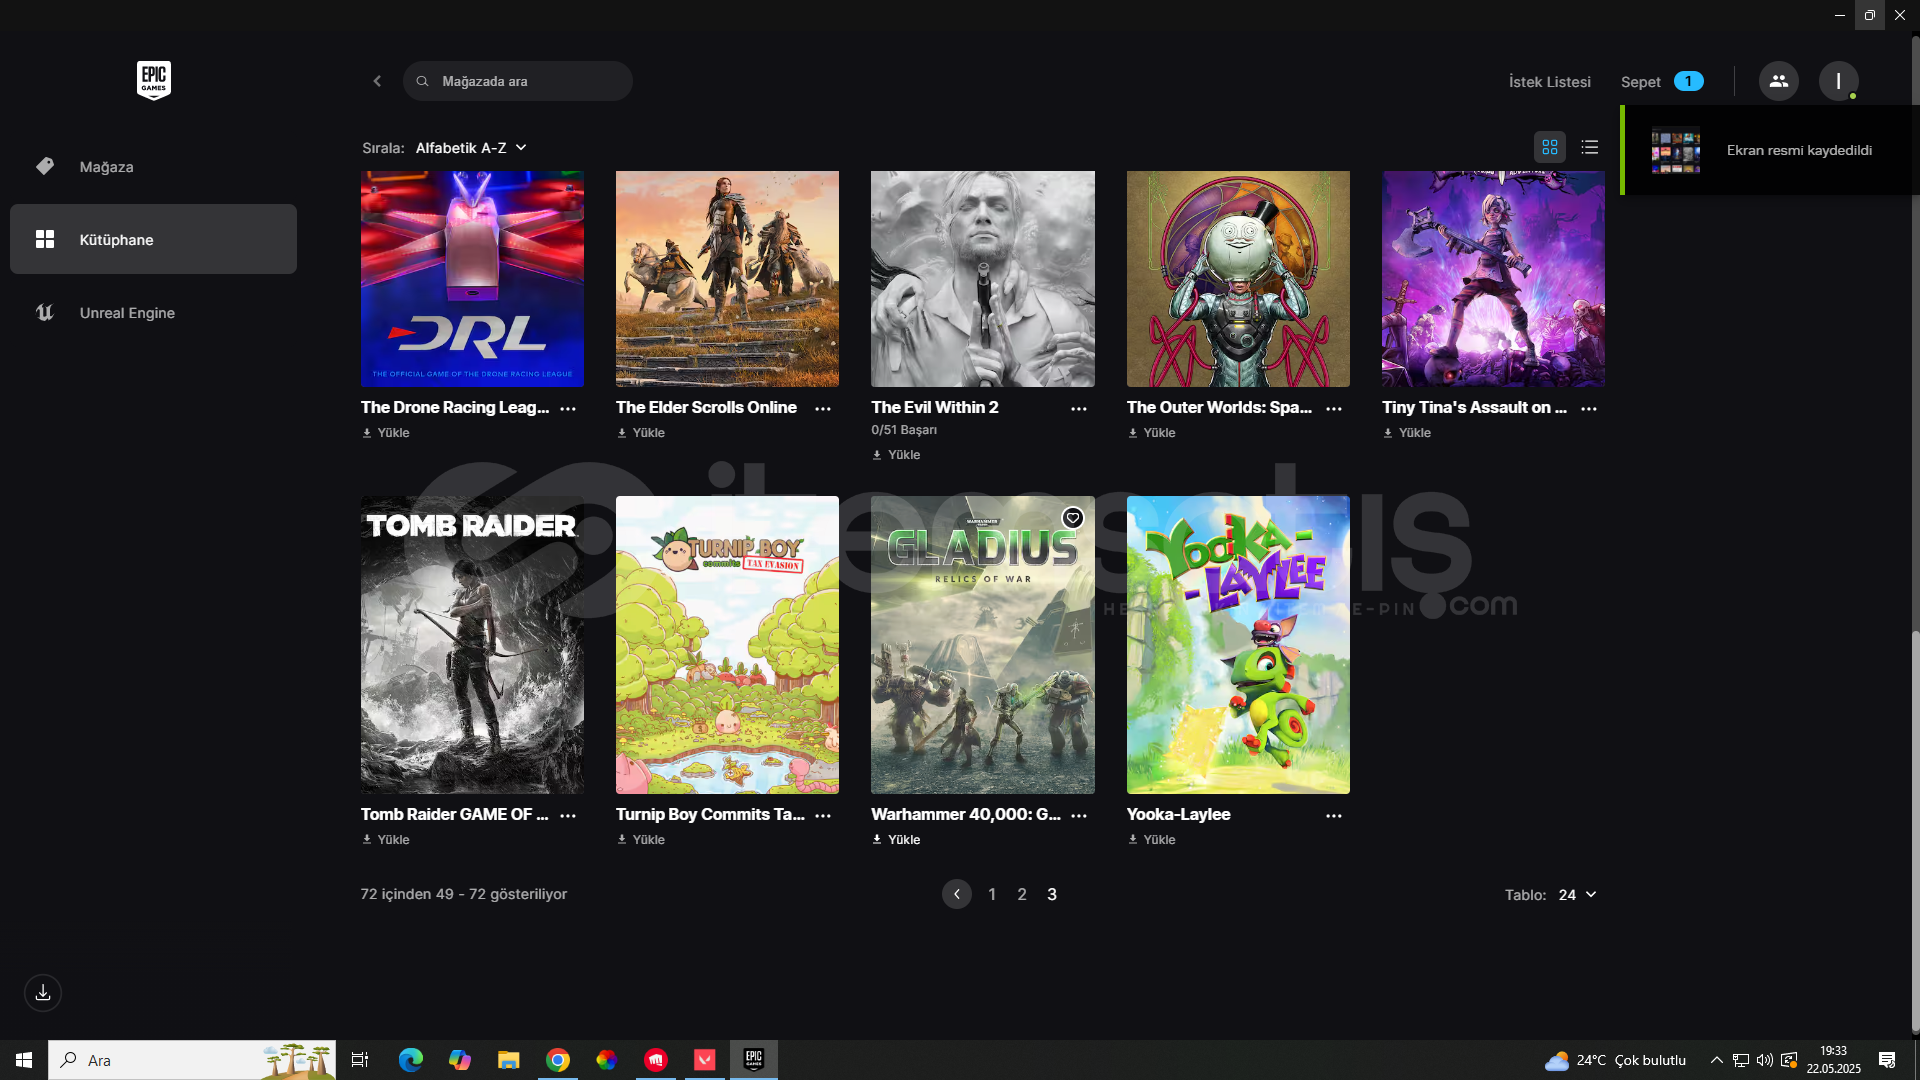
Task: Open more options for The Evil Within 2
Action: tap(1079, 409)
